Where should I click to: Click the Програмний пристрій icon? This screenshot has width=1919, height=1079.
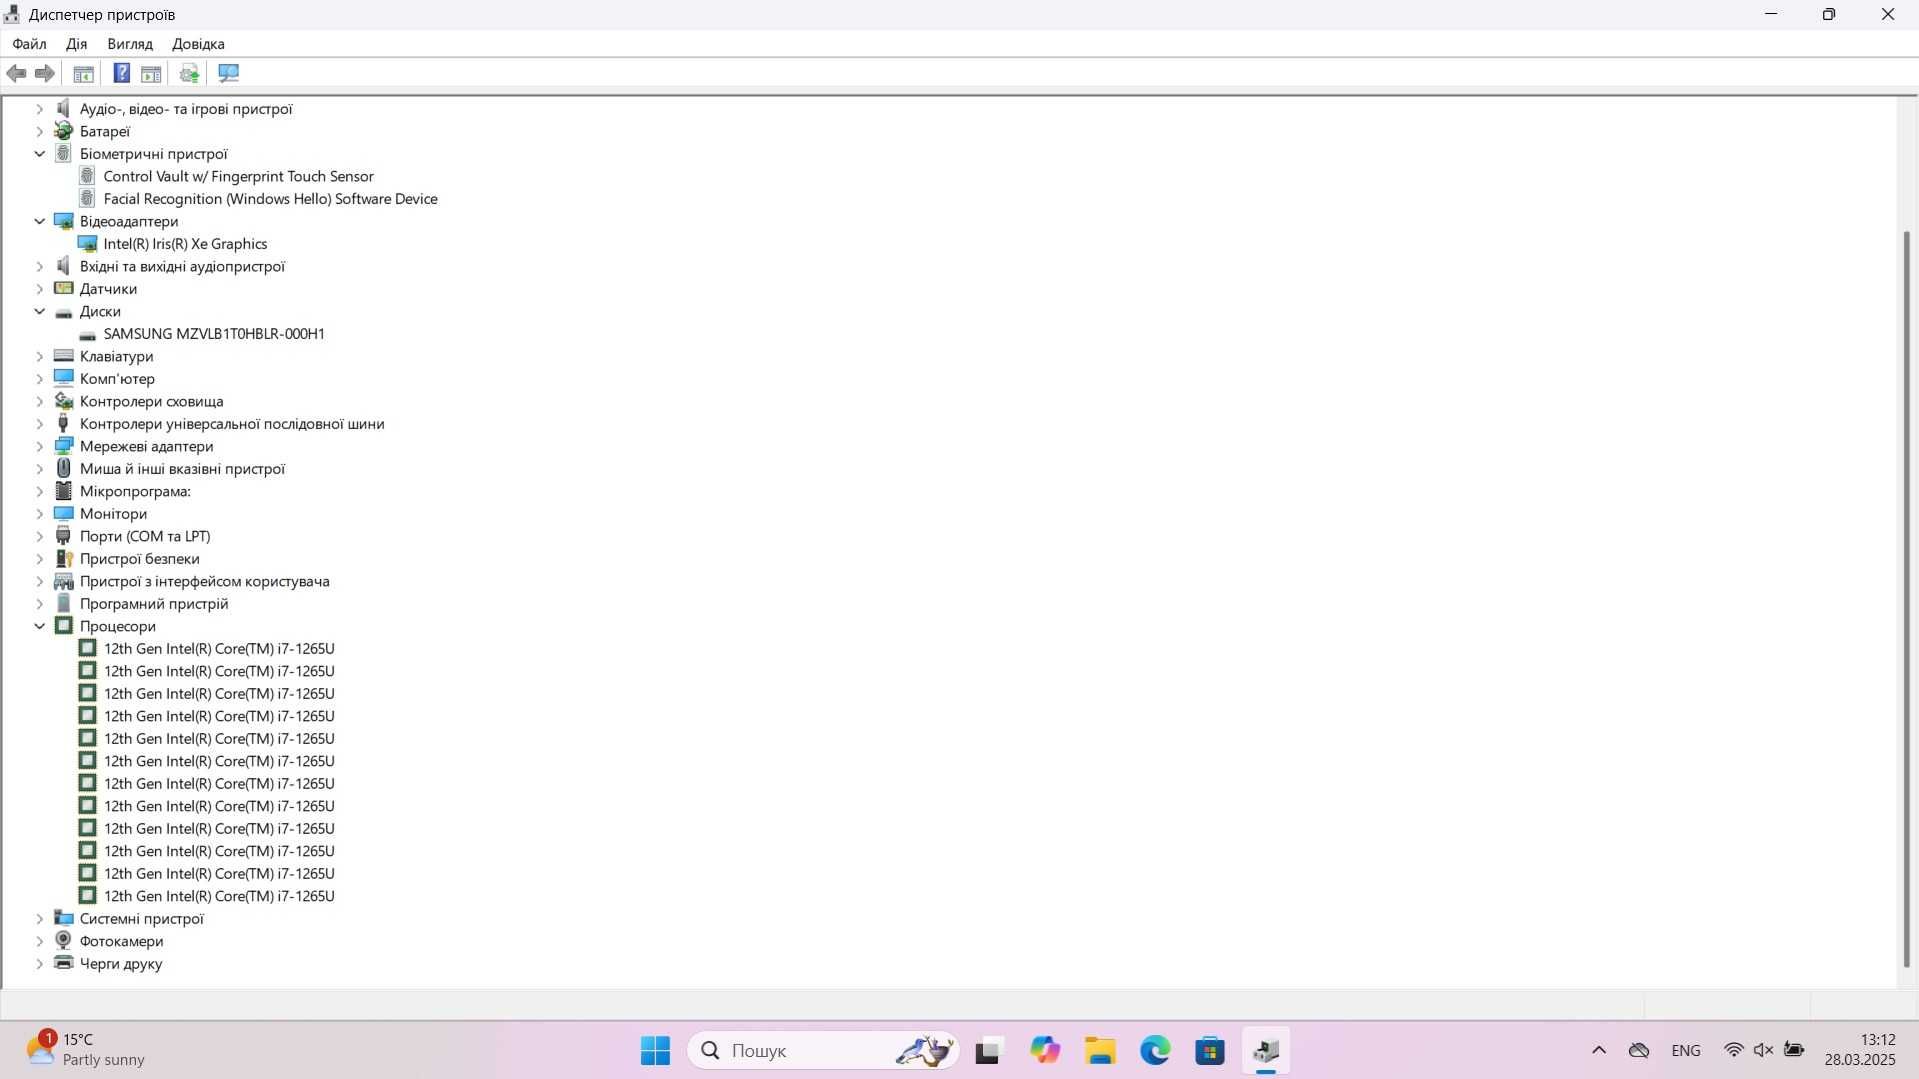click(x=64, y=603)
